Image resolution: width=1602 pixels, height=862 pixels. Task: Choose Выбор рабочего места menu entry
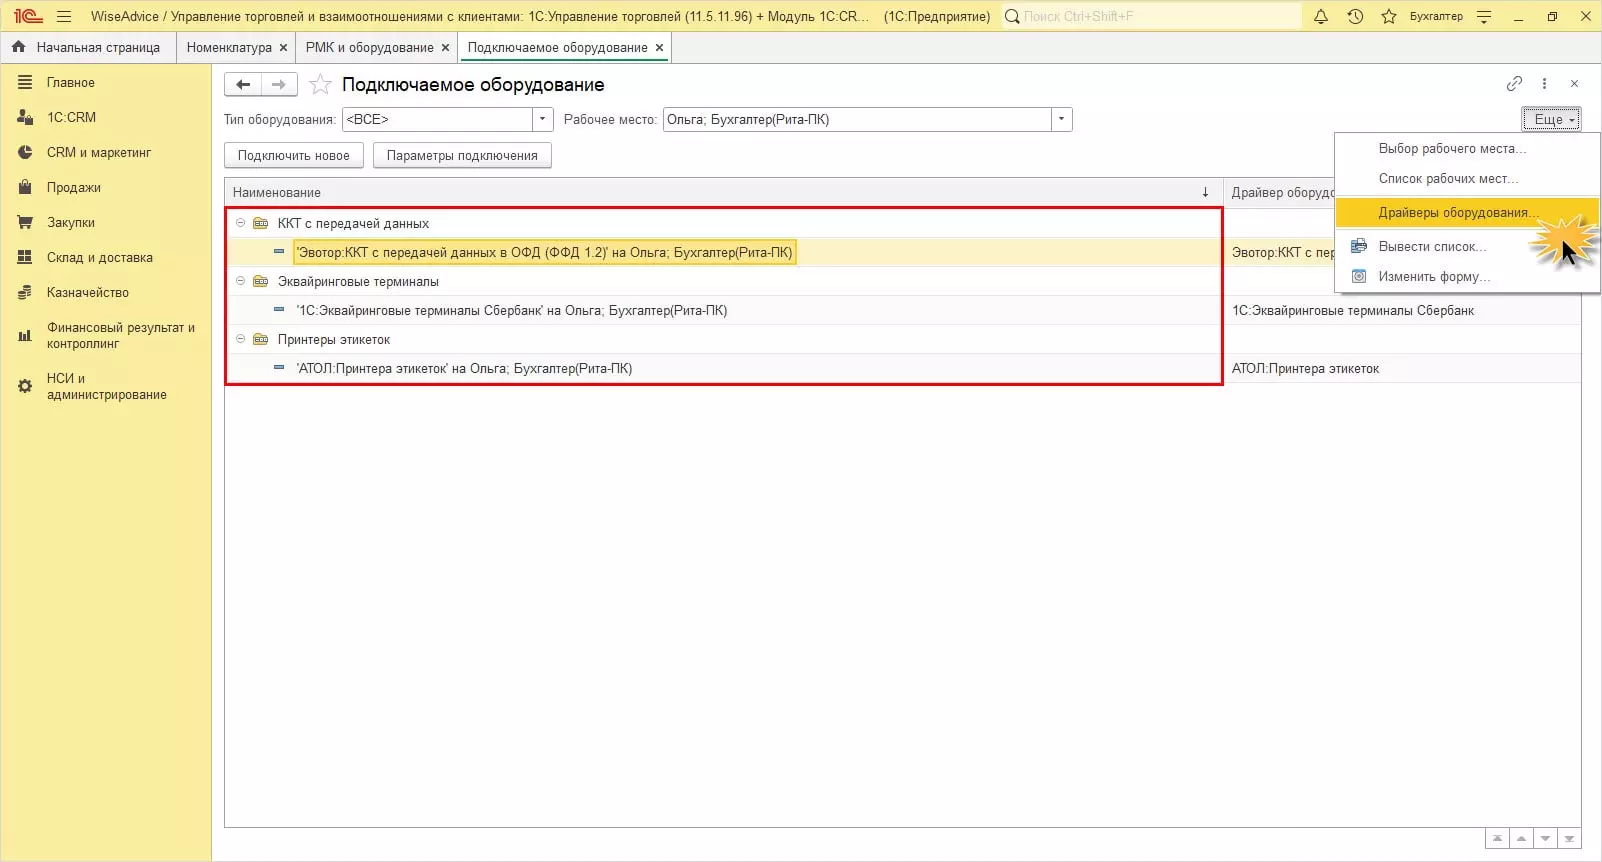coord(1467,148)
